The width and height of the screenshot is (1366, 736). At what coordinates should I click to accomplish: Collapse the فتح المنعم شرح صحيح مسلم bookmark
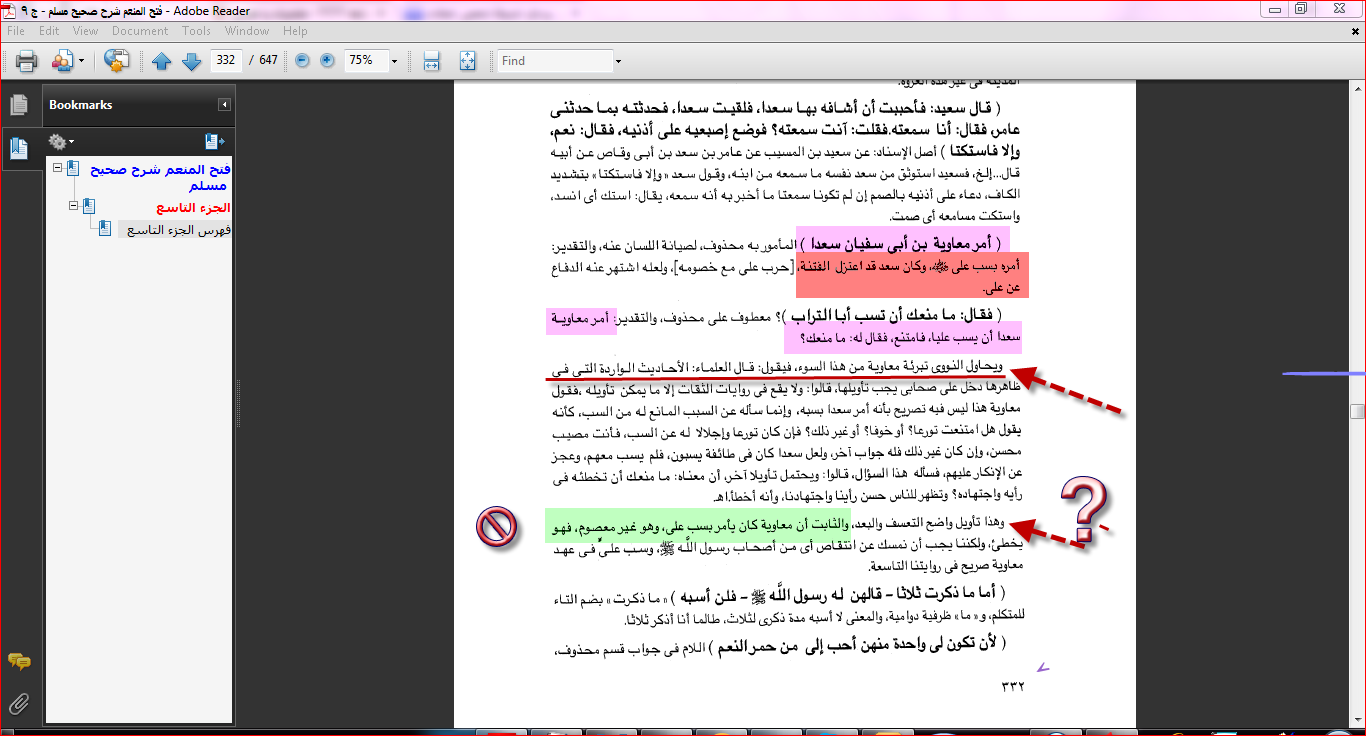pos(58,169)
